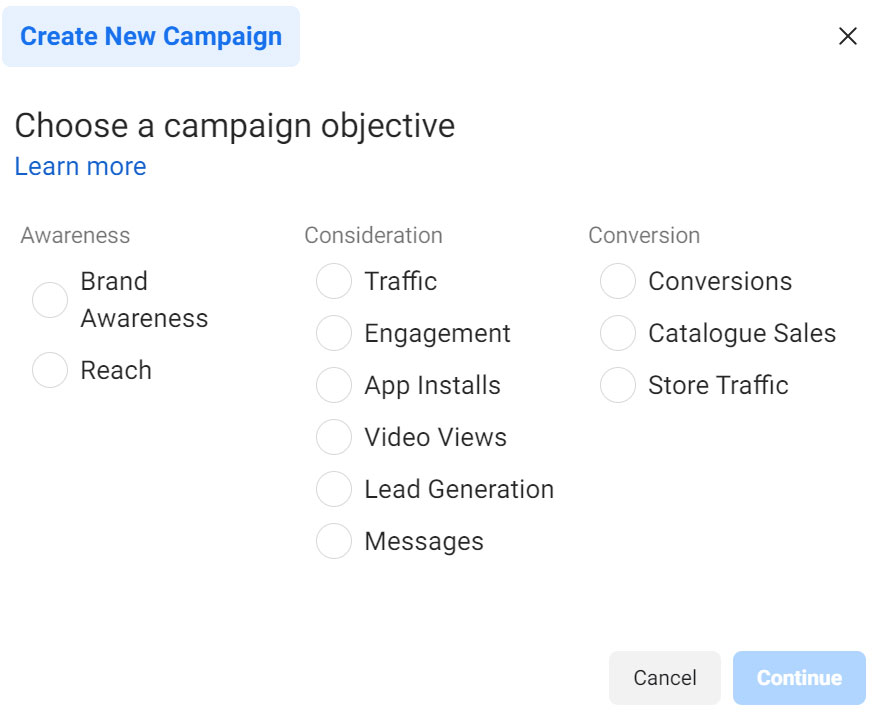The image size is (881, 715).
Task: Choose the Video Views radio button
Action: 334,438
